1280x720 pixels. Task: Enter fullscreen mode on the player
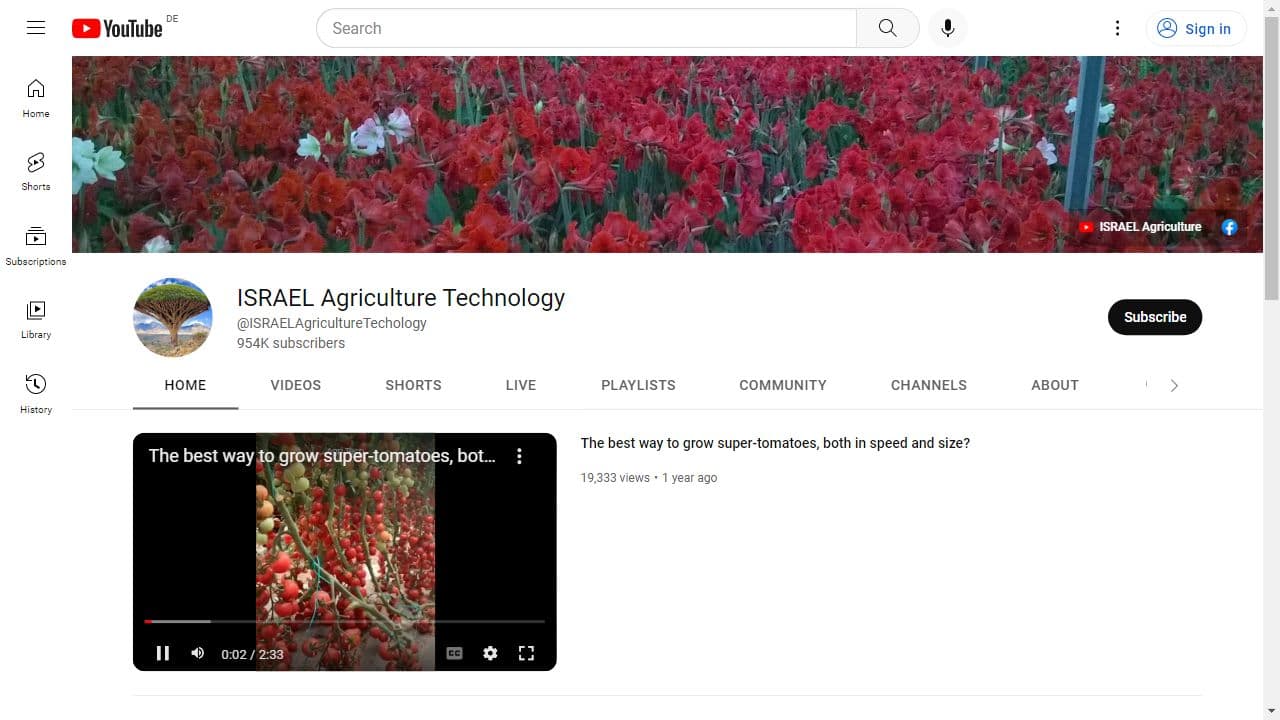526,653
